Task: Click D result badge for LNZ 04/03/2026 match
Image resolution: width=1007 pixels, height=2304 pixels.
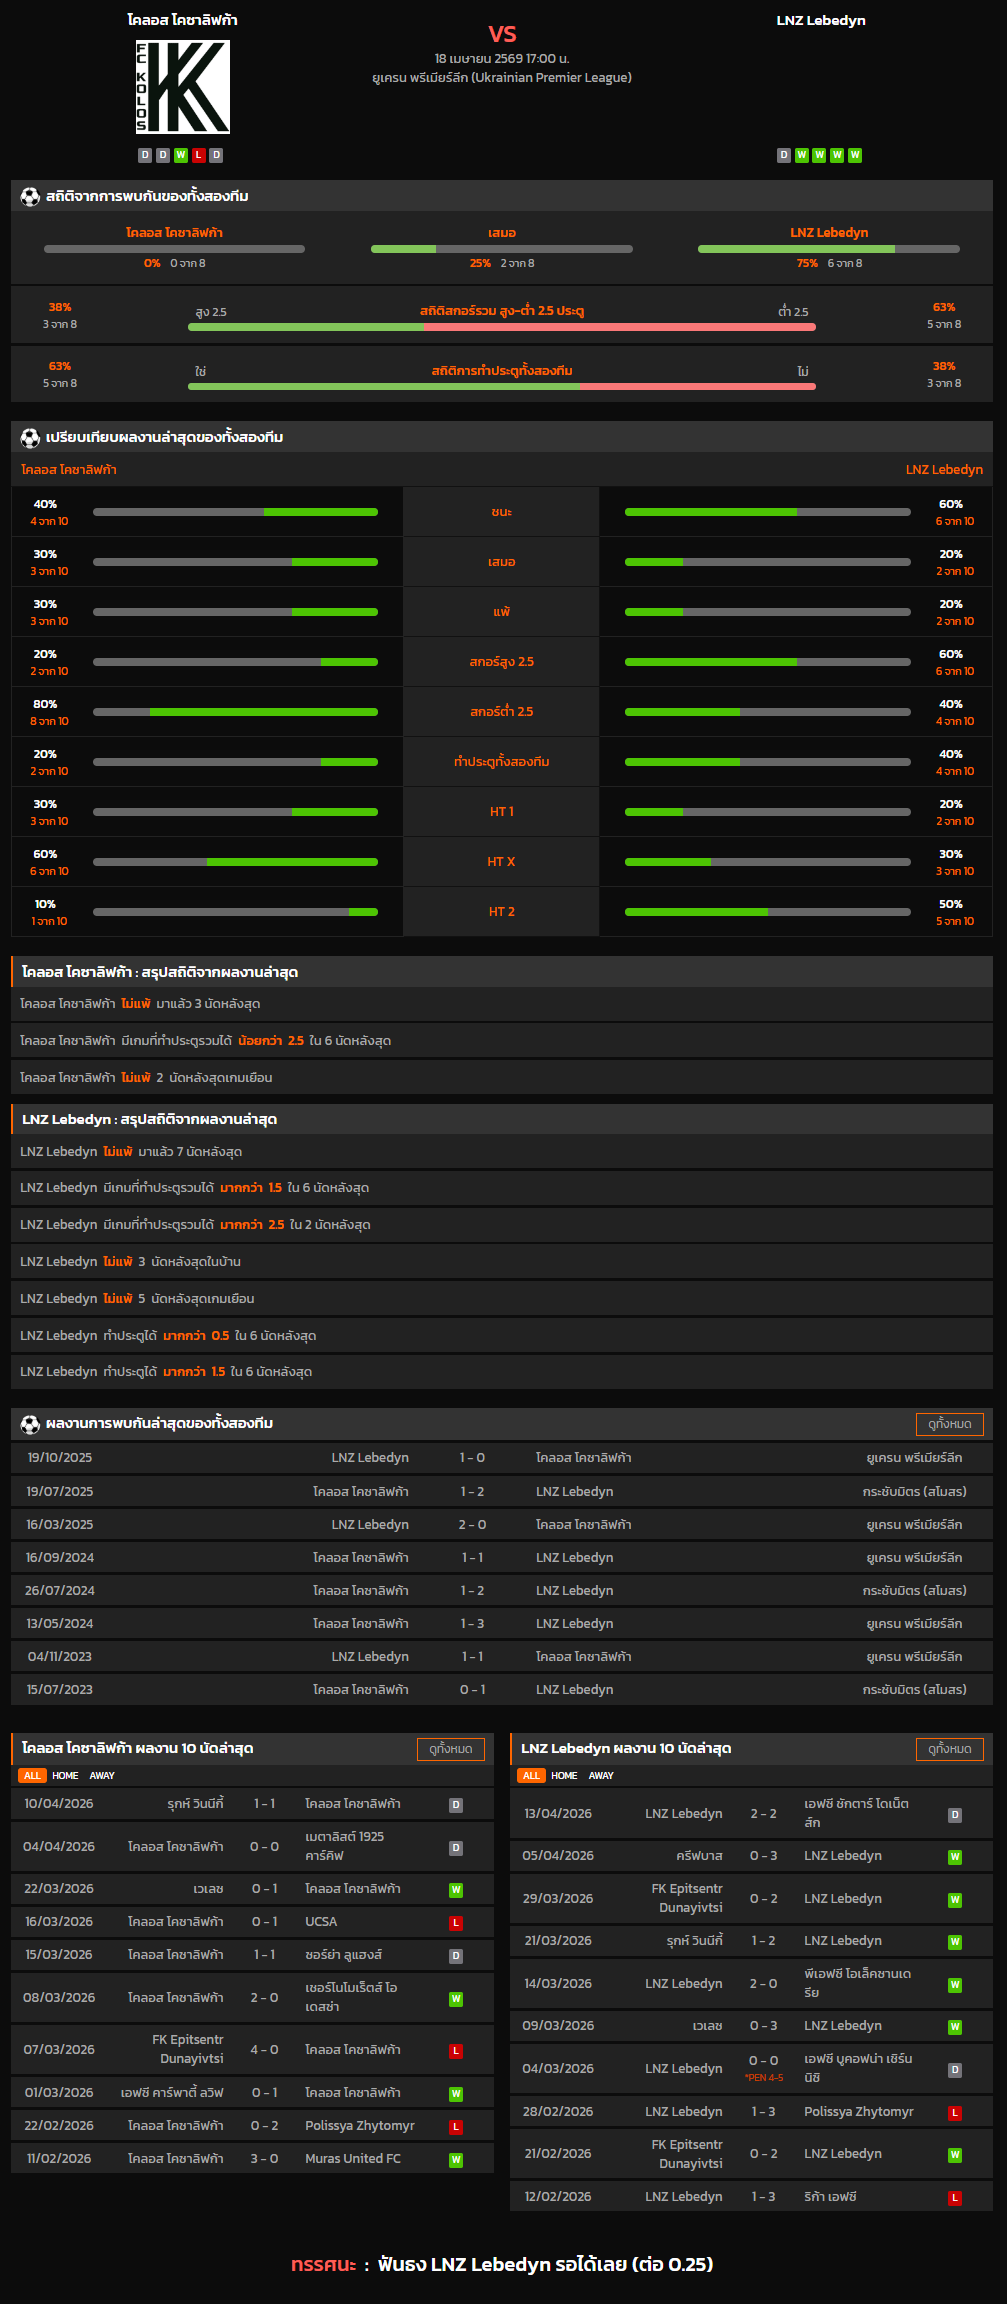Action: [x=955, y=2070]
